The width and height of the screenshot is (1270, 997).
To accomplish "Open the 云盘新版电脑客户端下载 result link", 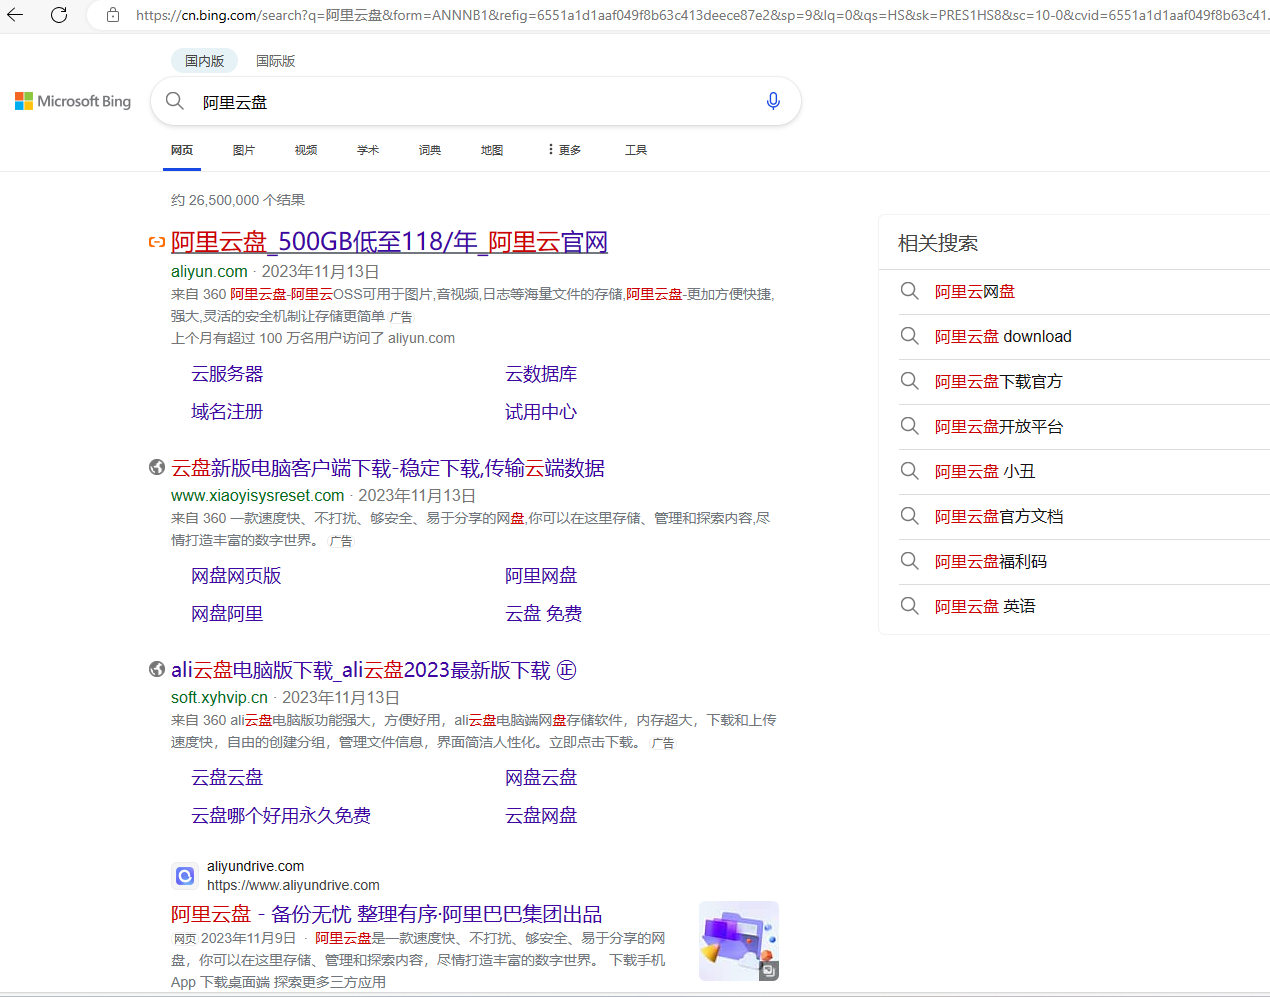I will (x=388, y=468).
